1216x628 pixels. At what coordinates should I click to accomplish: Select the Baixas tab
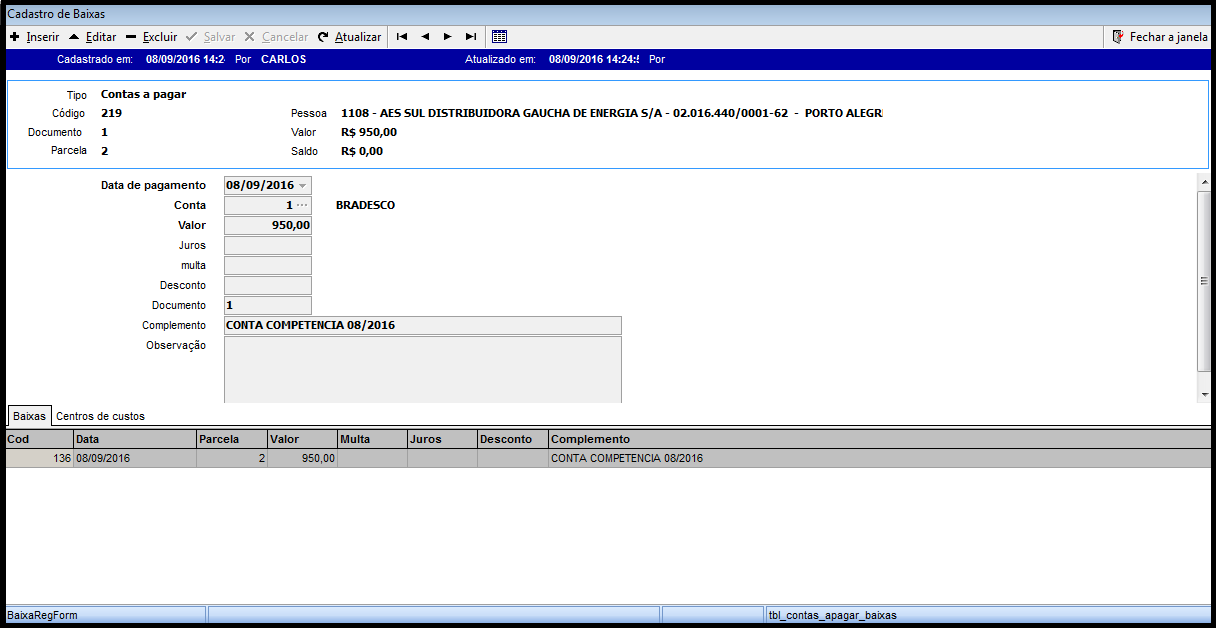point(29,416)
